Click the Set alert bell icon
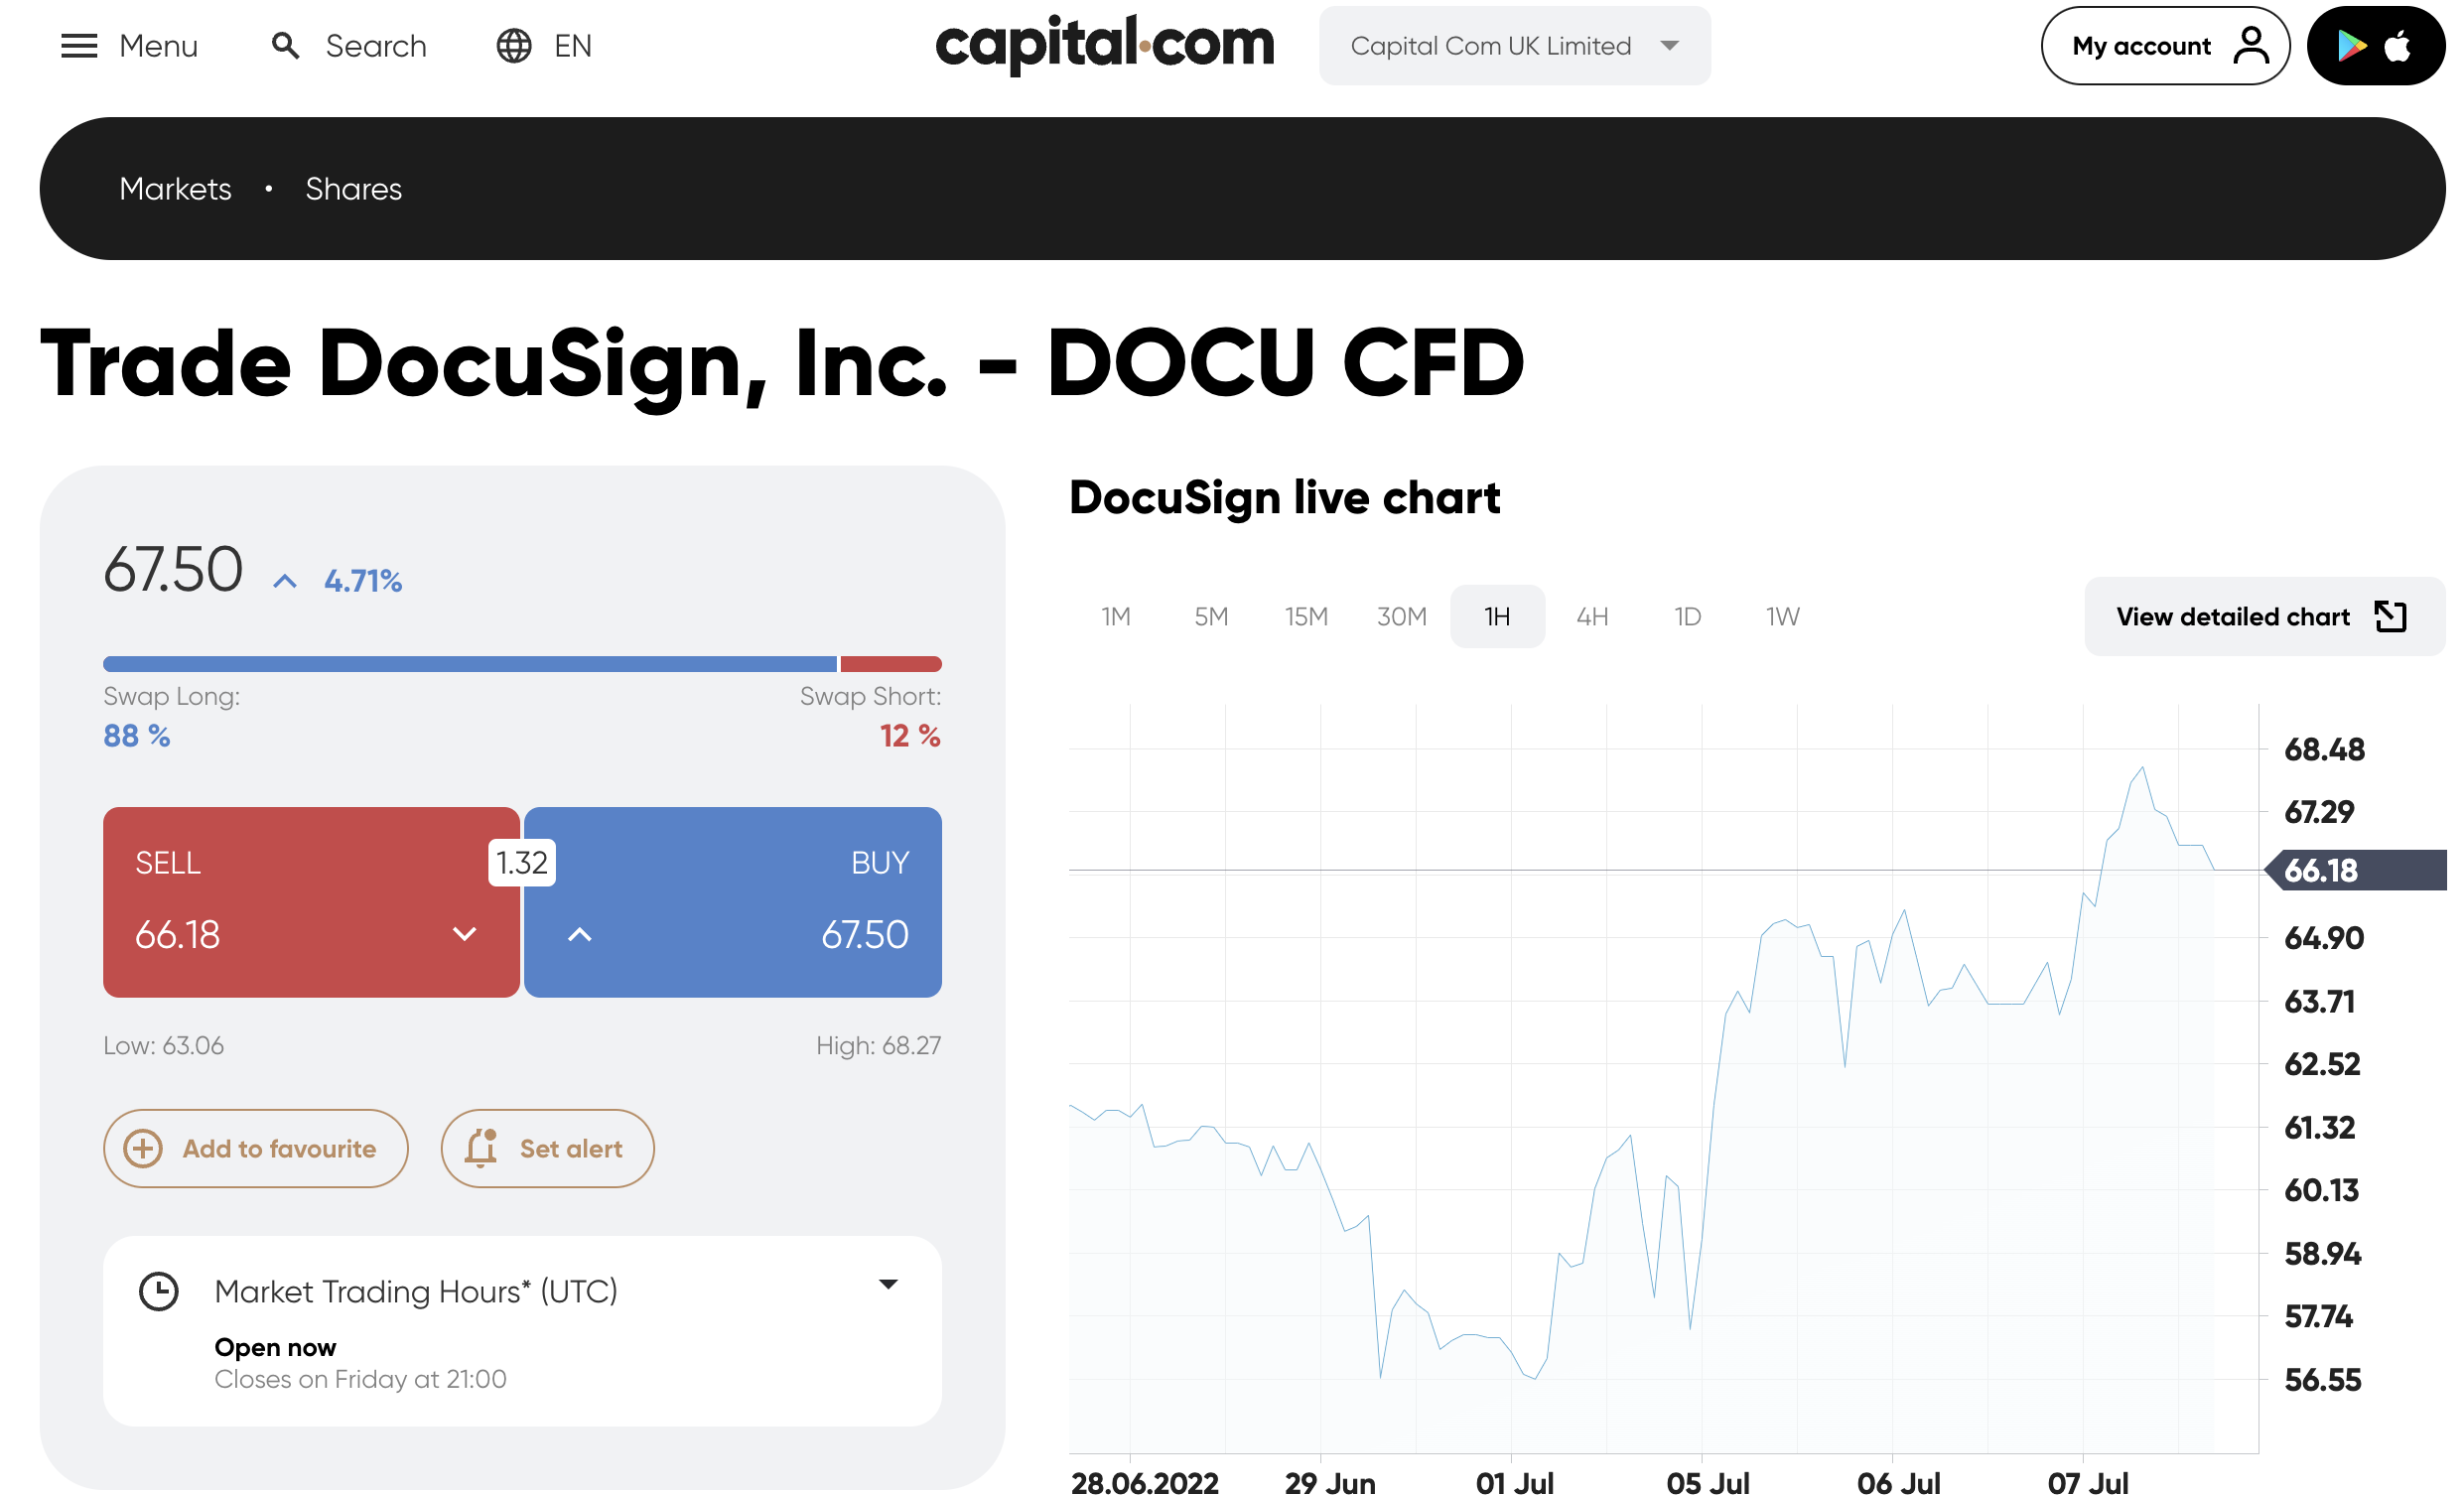The width and height of the screenshot is (2464, 1495). [481, 1148]
